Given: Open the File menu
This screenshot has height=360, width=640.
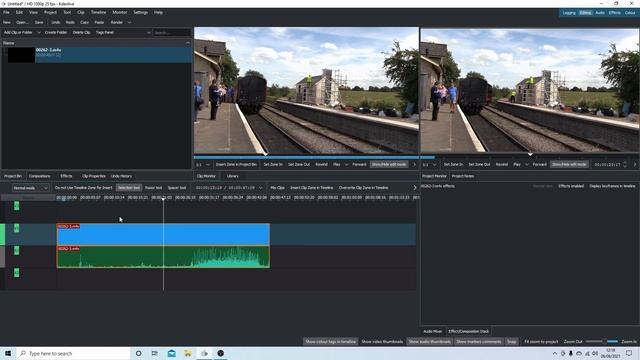Looking at the screenshot, I should point(6,12).
